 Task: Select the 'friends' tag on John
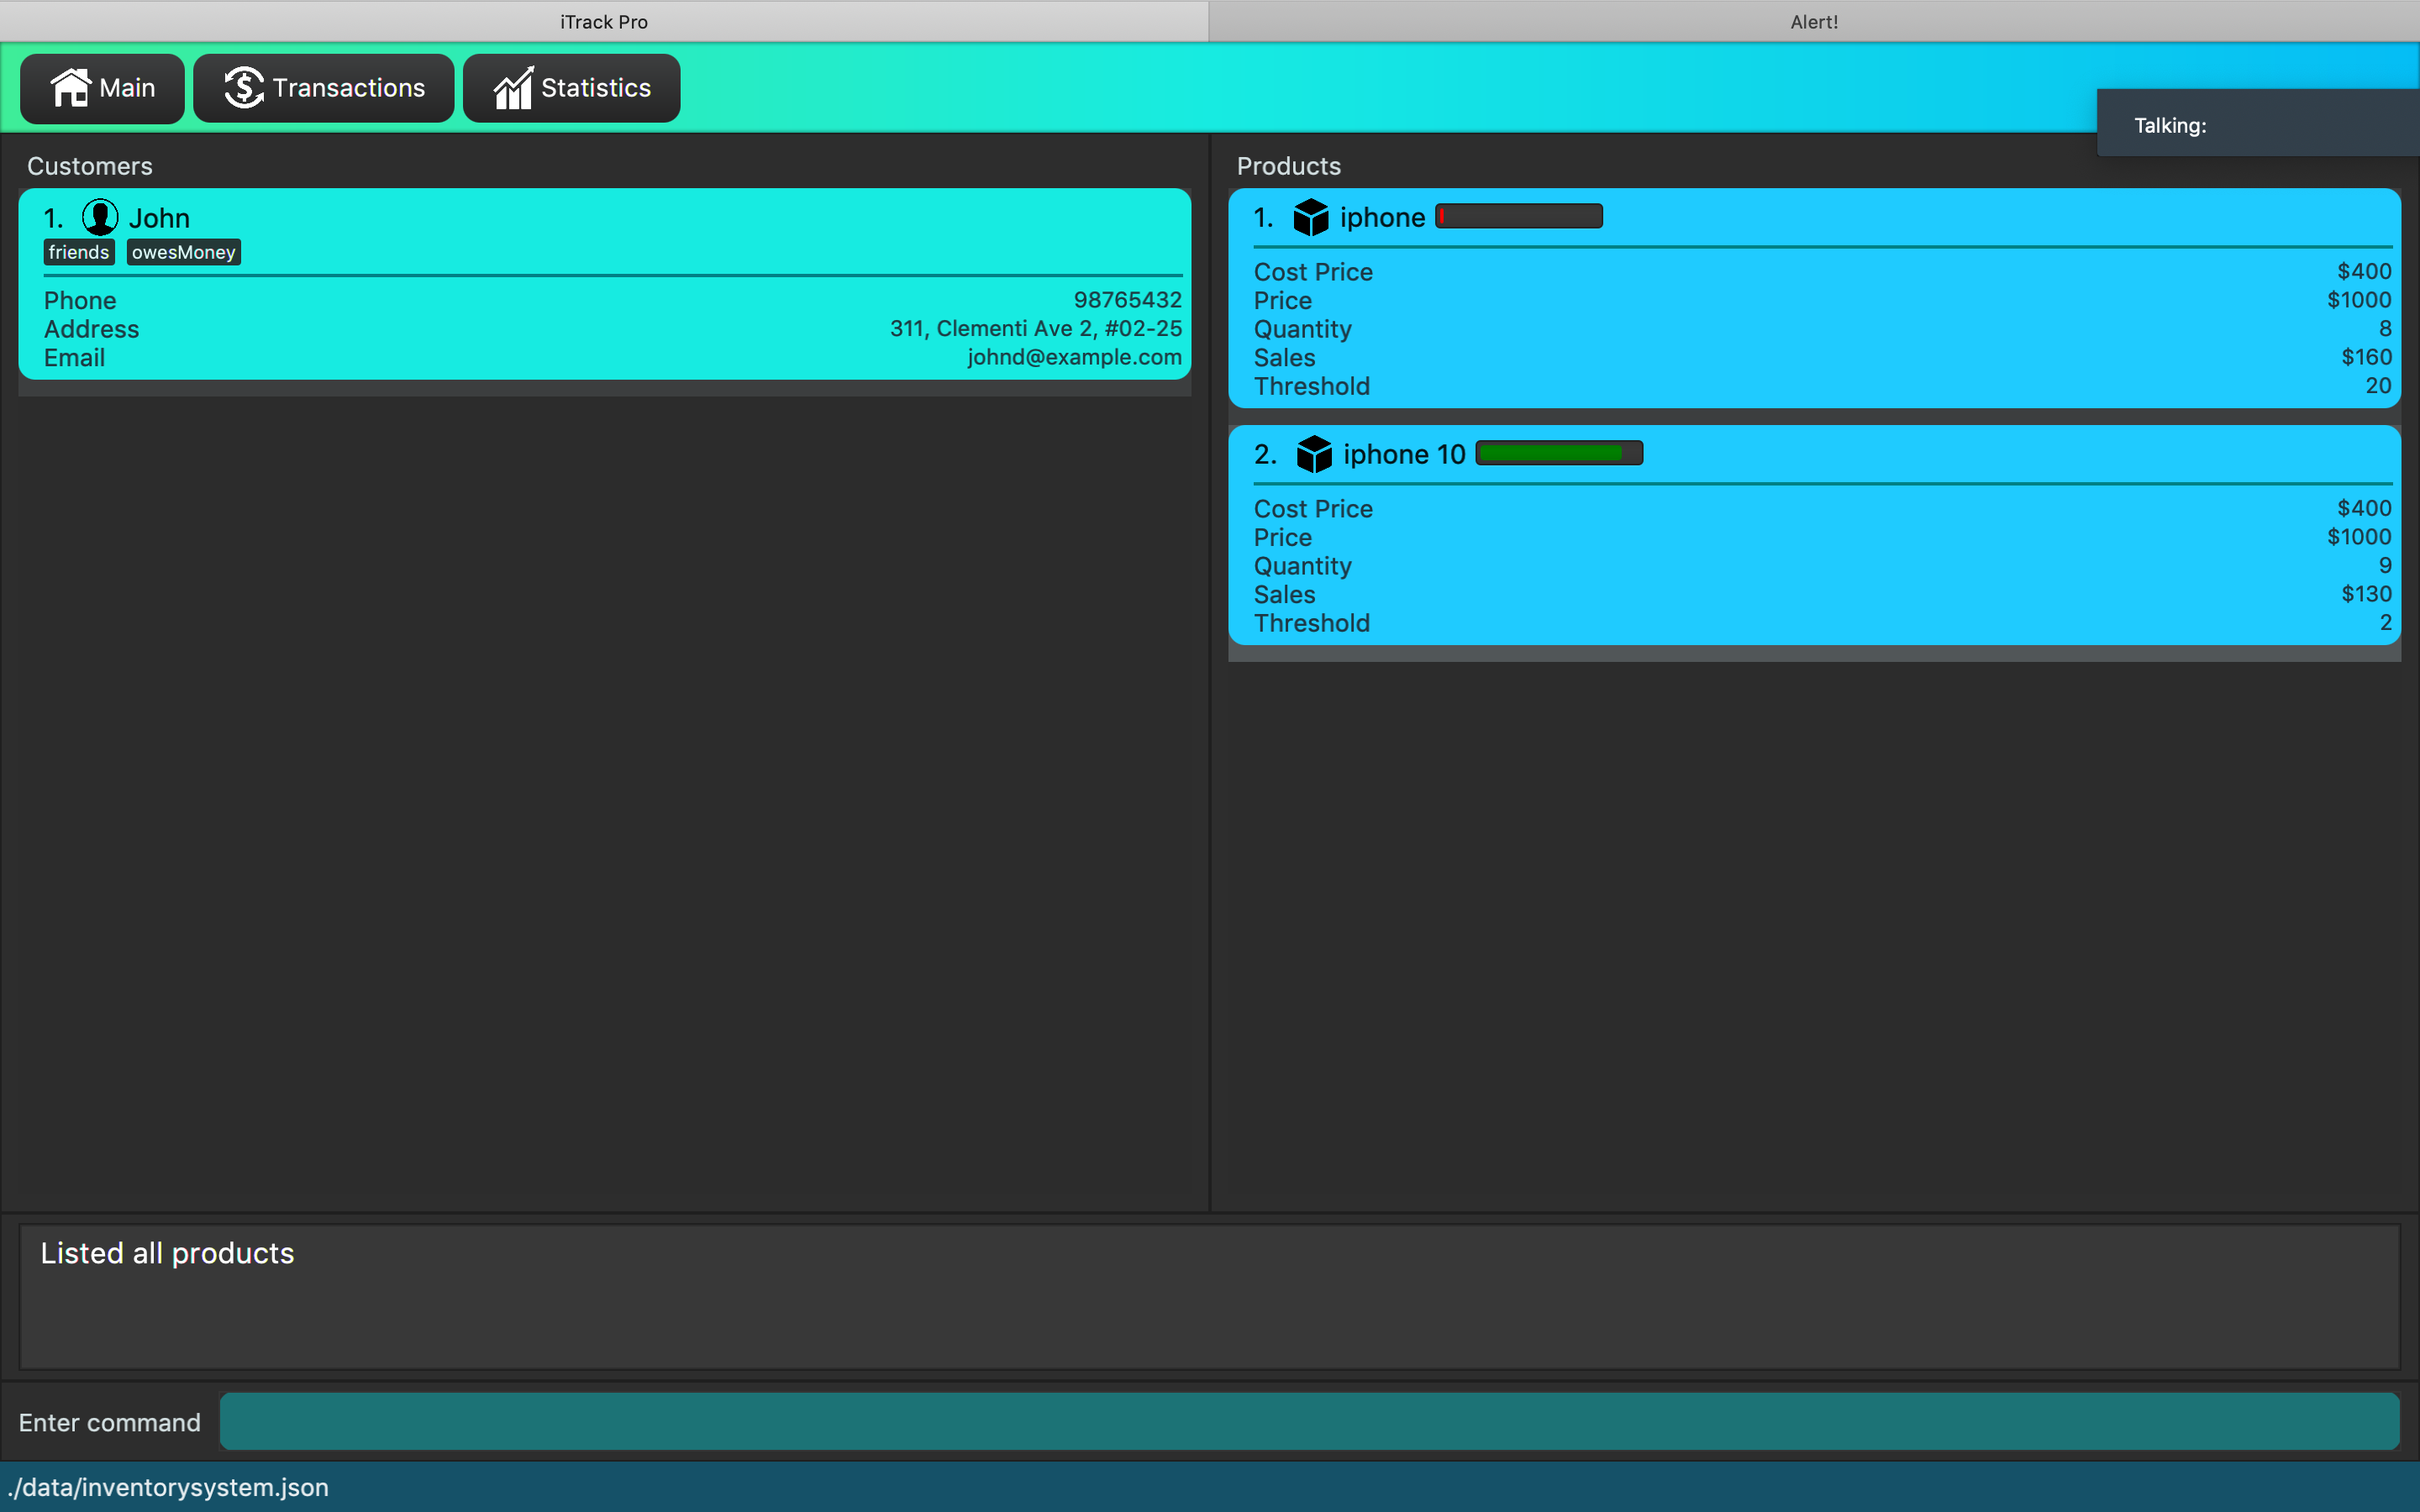[79, 252]
